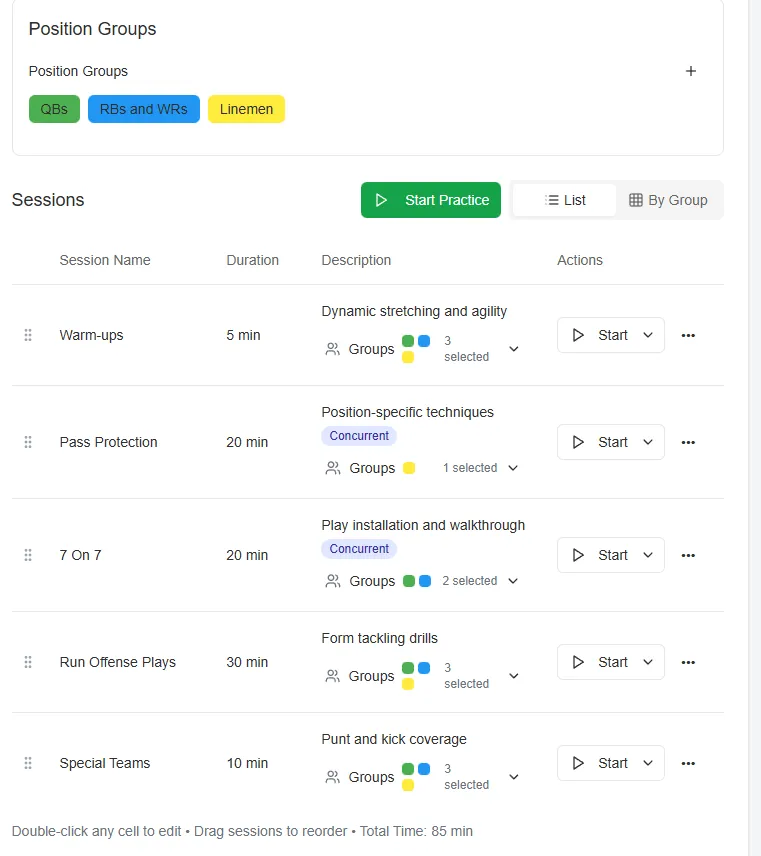Switch to the List view tab
Viewport: 761px width, 856px height.
(565, 200)
